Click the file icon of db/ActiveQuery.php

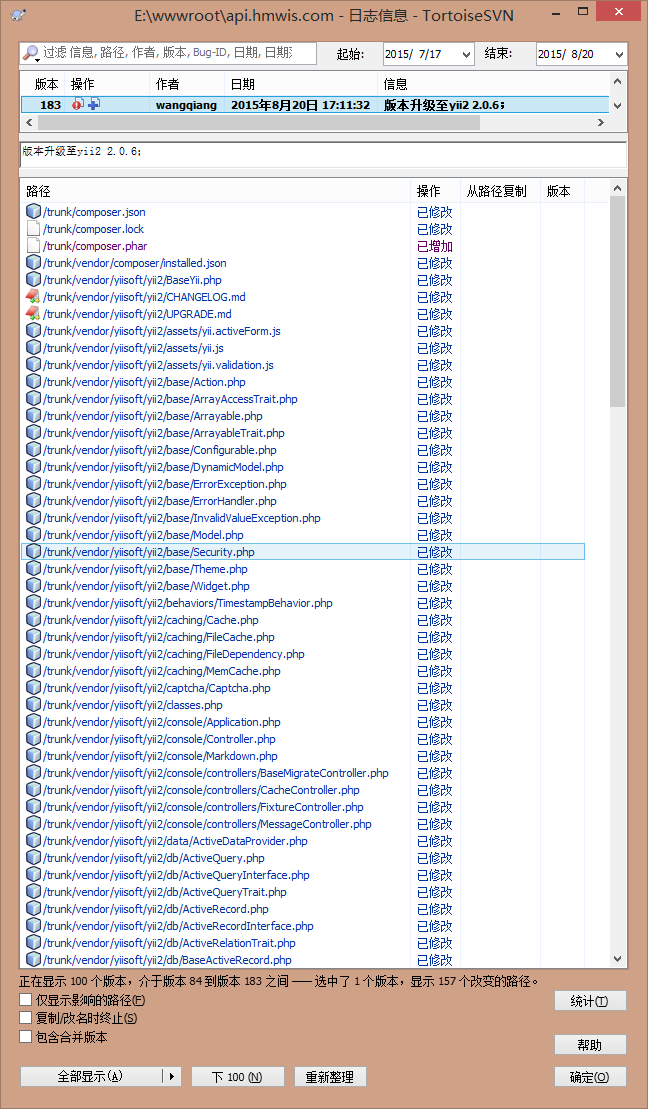[33, 858]
